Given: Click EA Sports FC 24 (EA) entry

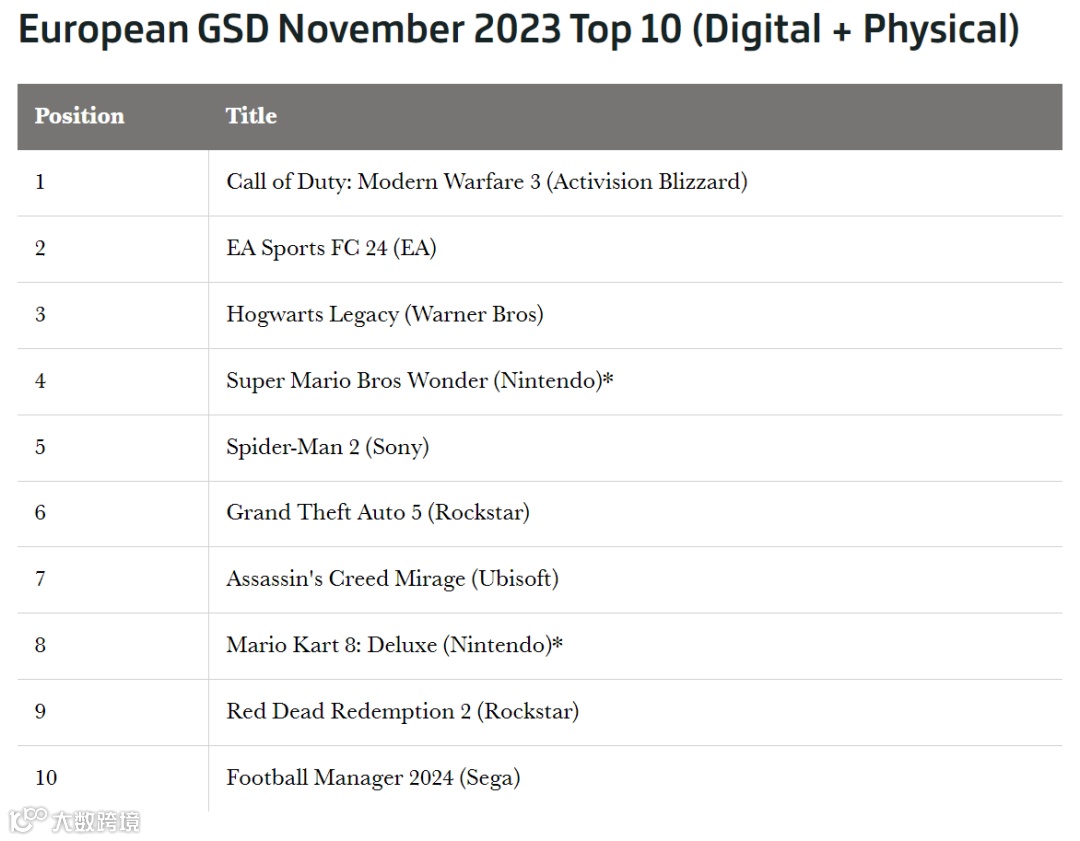Looking at the screenshot, I should (331, 248).
